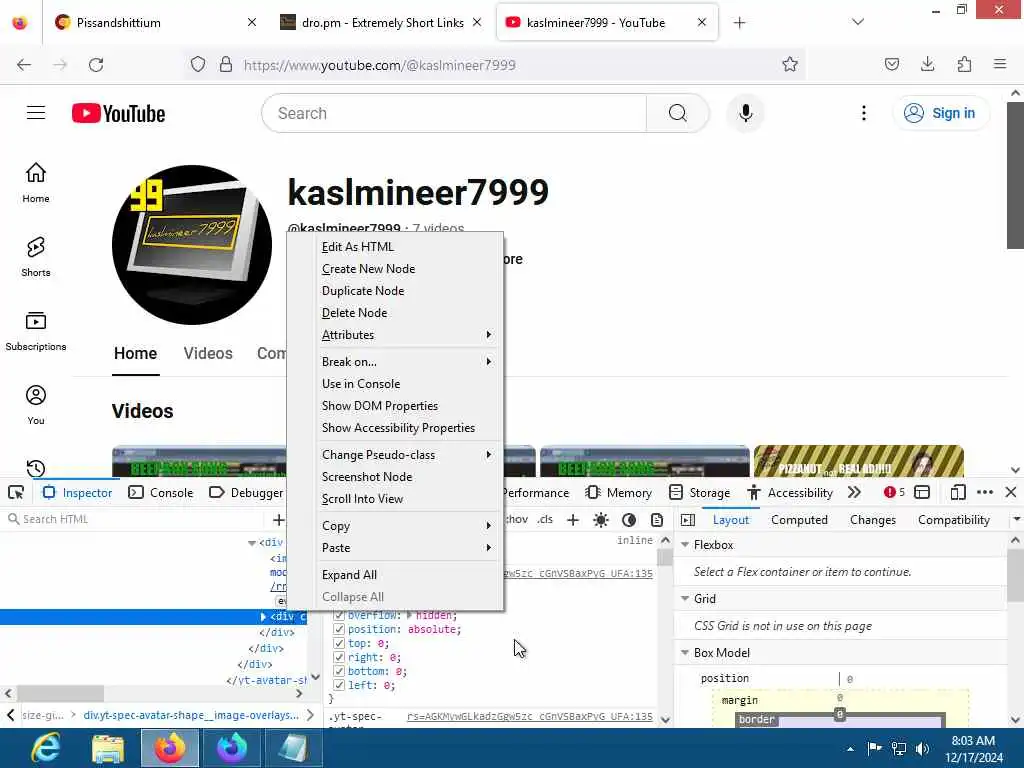This screenshot has width=1024, height=768.
Task: Uncheck the bottom: 0 declaration
Action: point(339,671)
